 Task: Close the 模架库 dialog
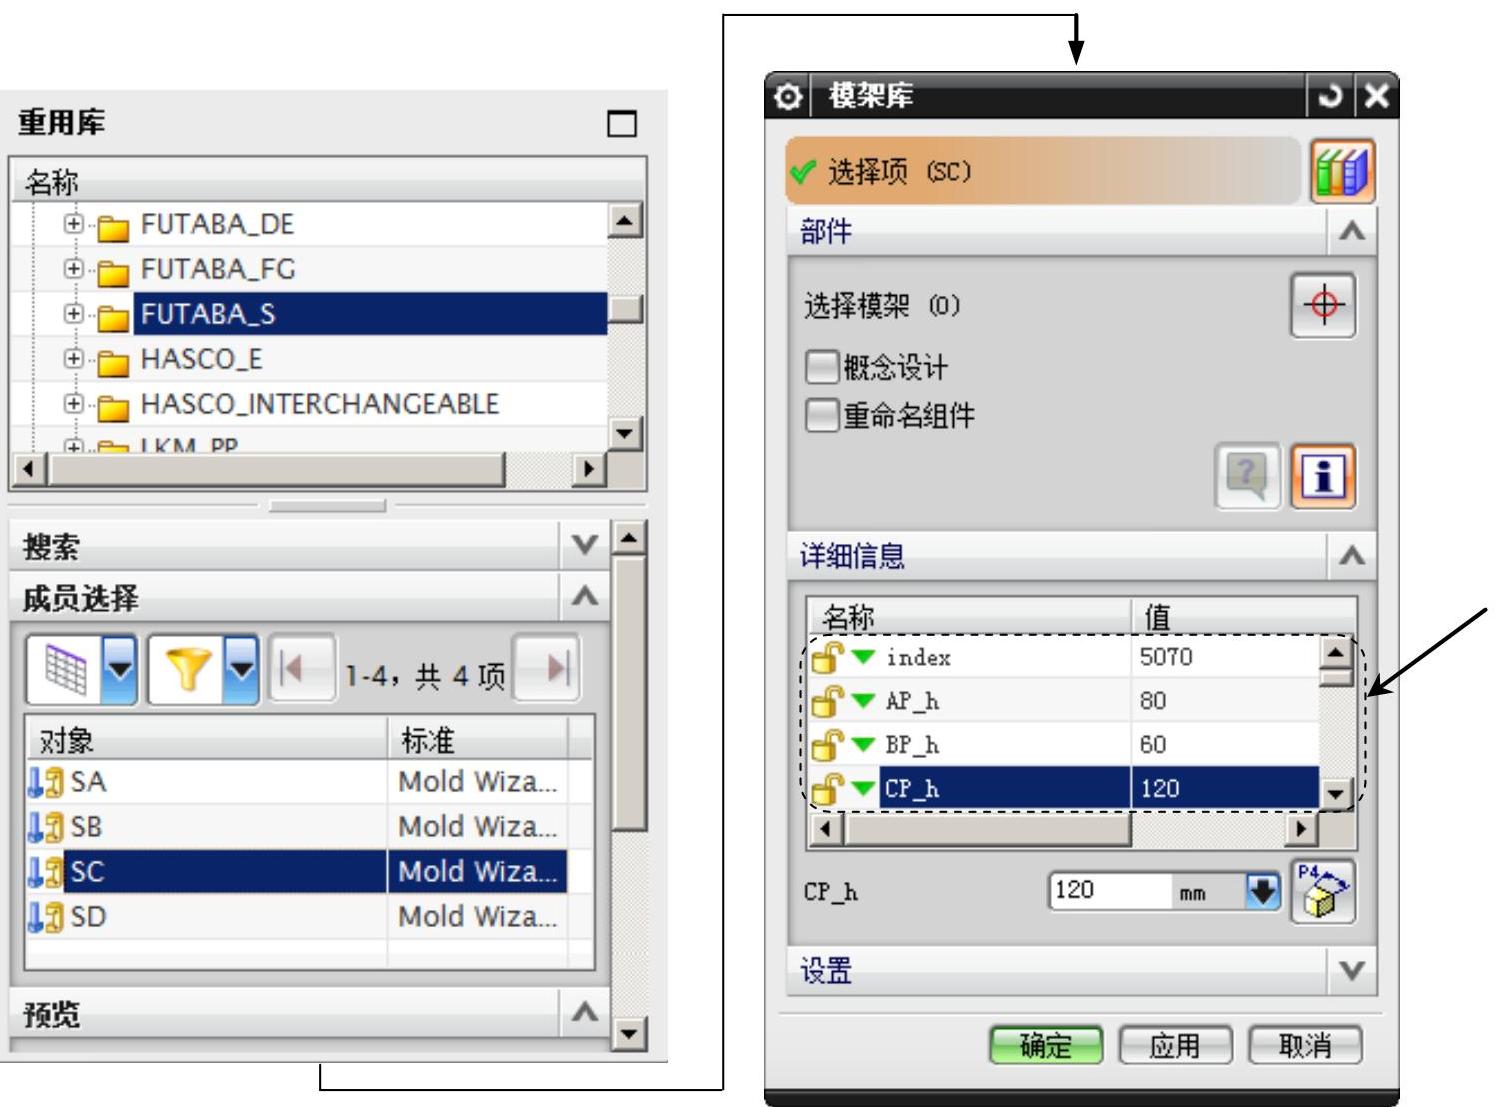[x=1377, y=96]
